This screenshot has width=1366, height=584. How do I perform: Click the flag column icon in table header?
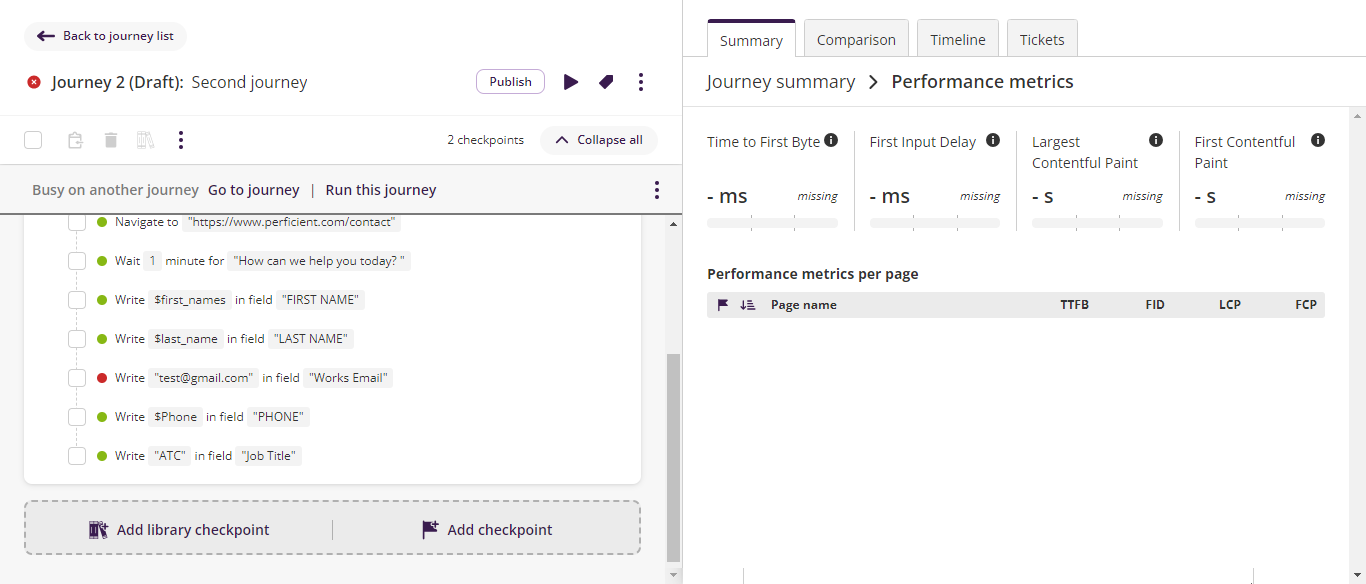point(723,305)
